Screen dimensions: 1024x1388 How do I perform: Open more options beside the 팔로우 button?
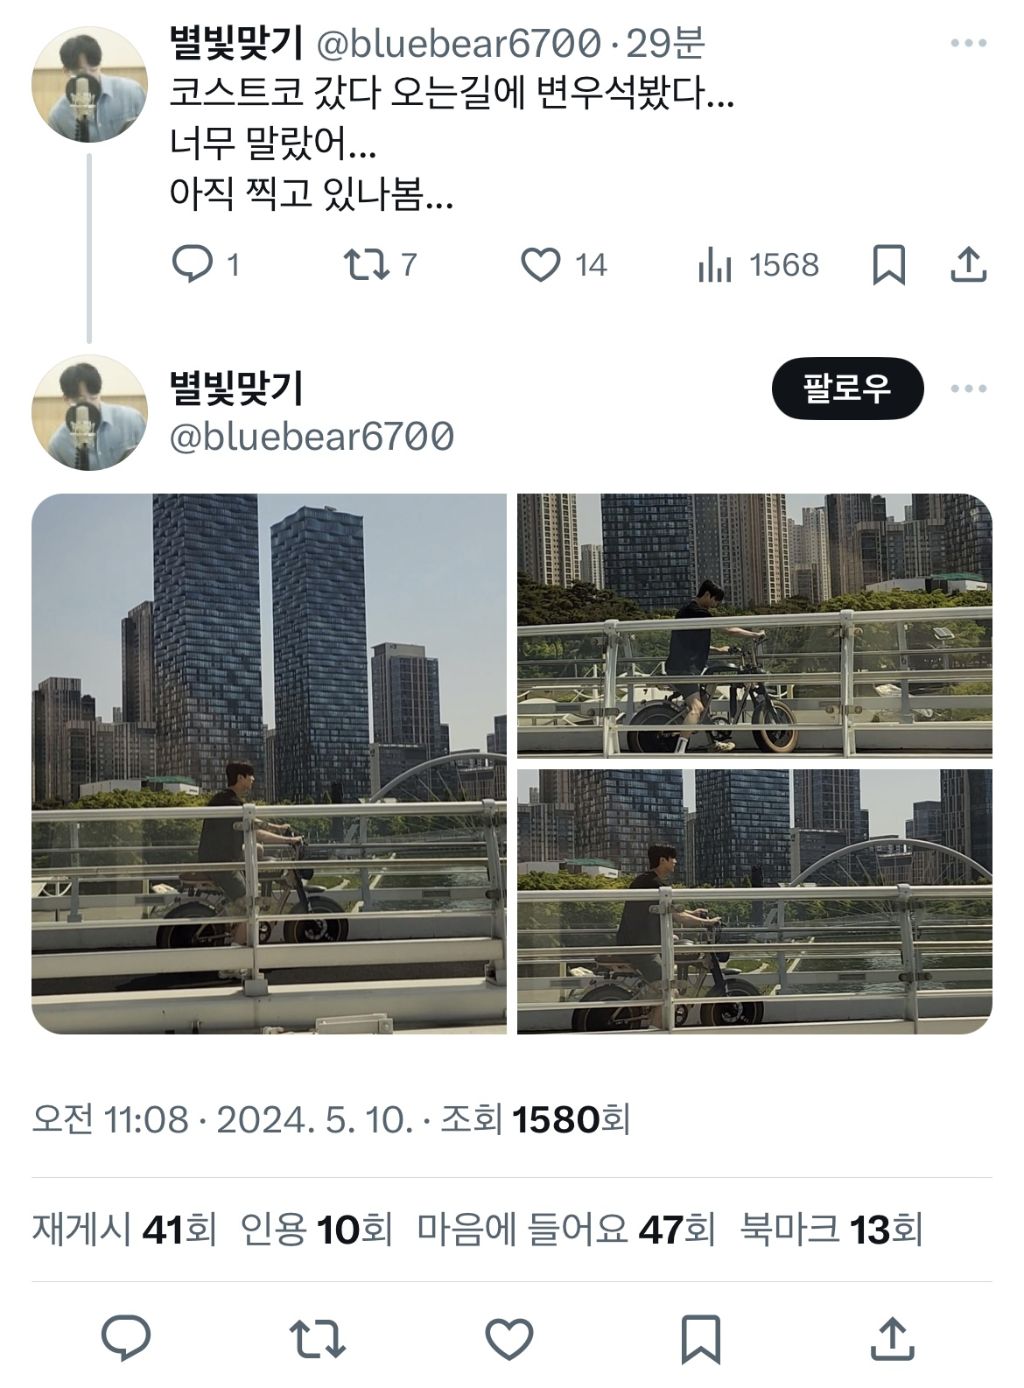968,388
